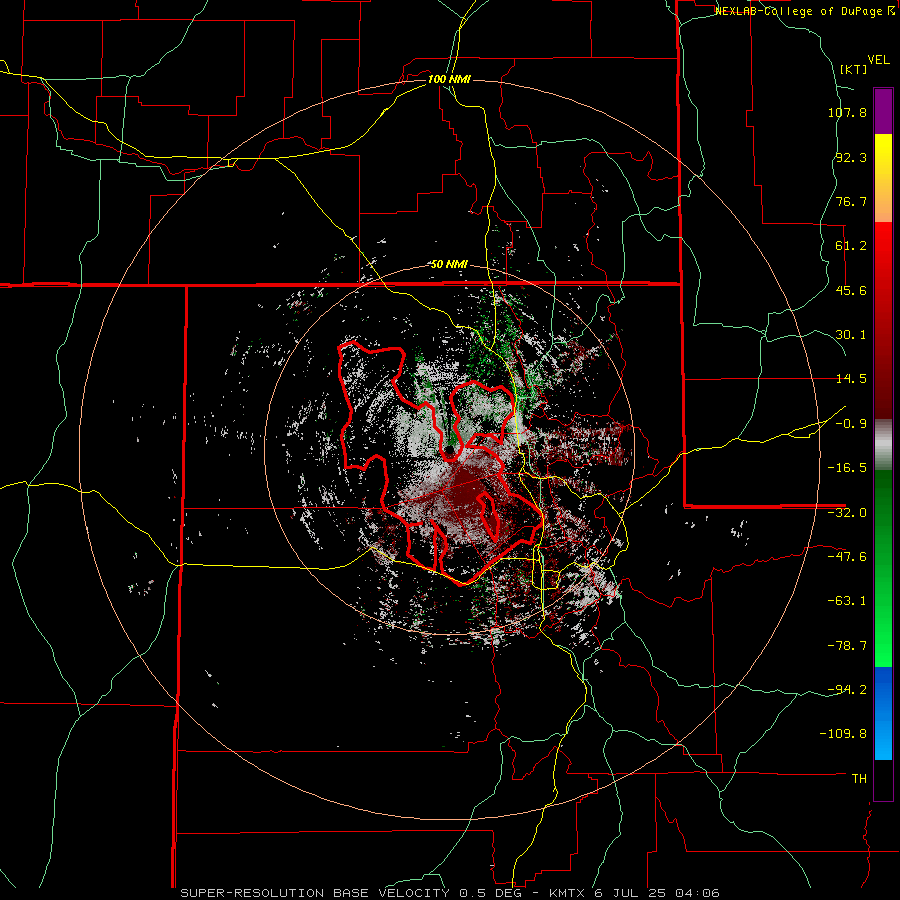Select the blue segment of the color bar
This screenshot has width=900, height=900.
(883, 713)
